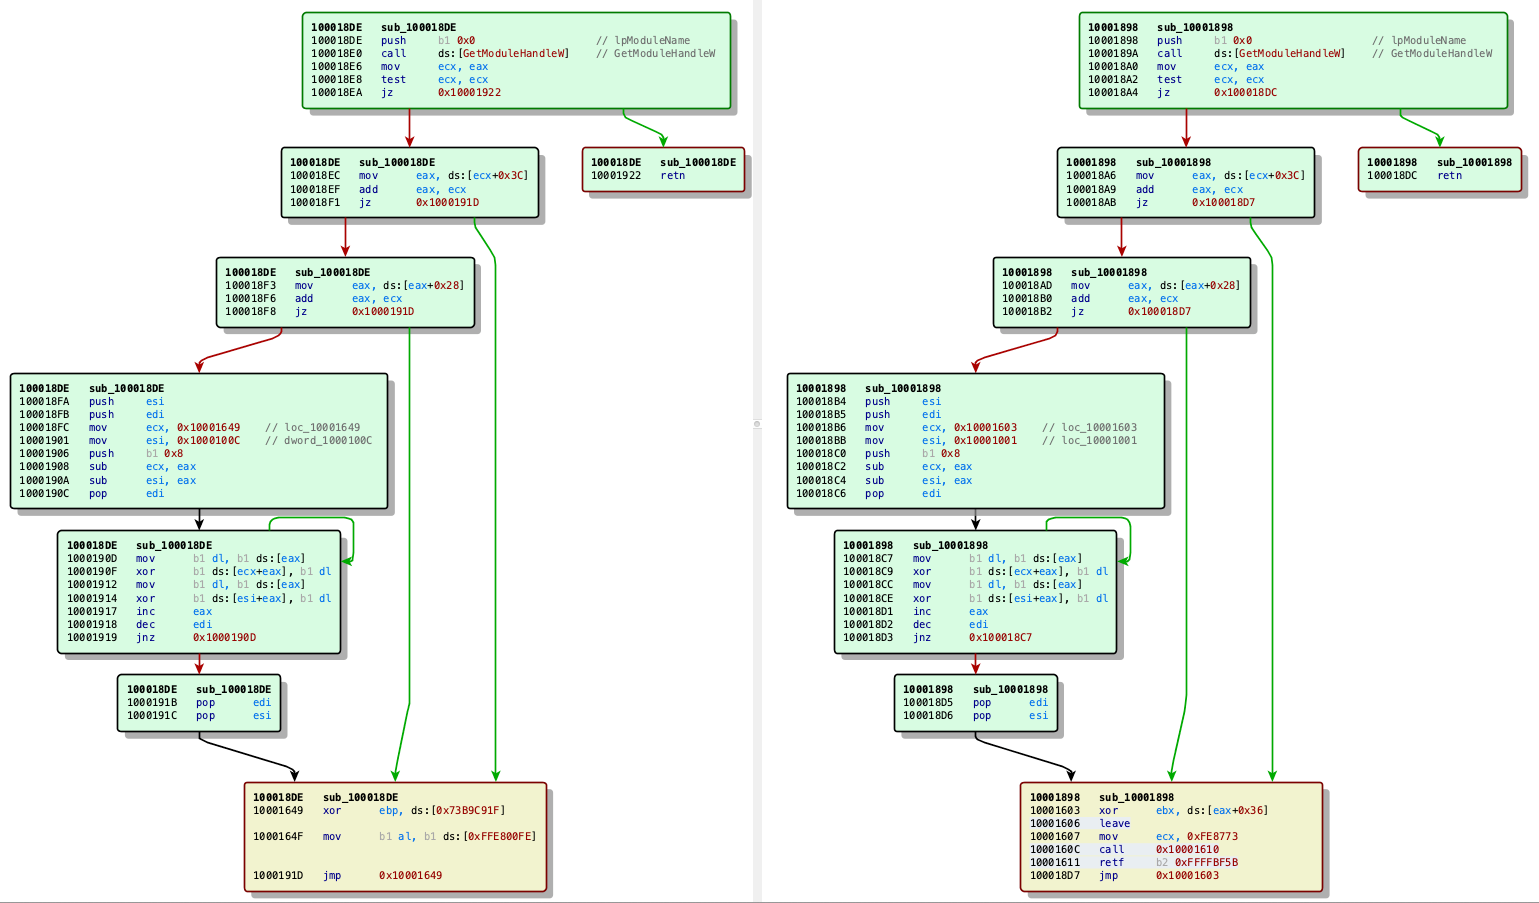Click the push 0x0 line at 100018DE

500,41
